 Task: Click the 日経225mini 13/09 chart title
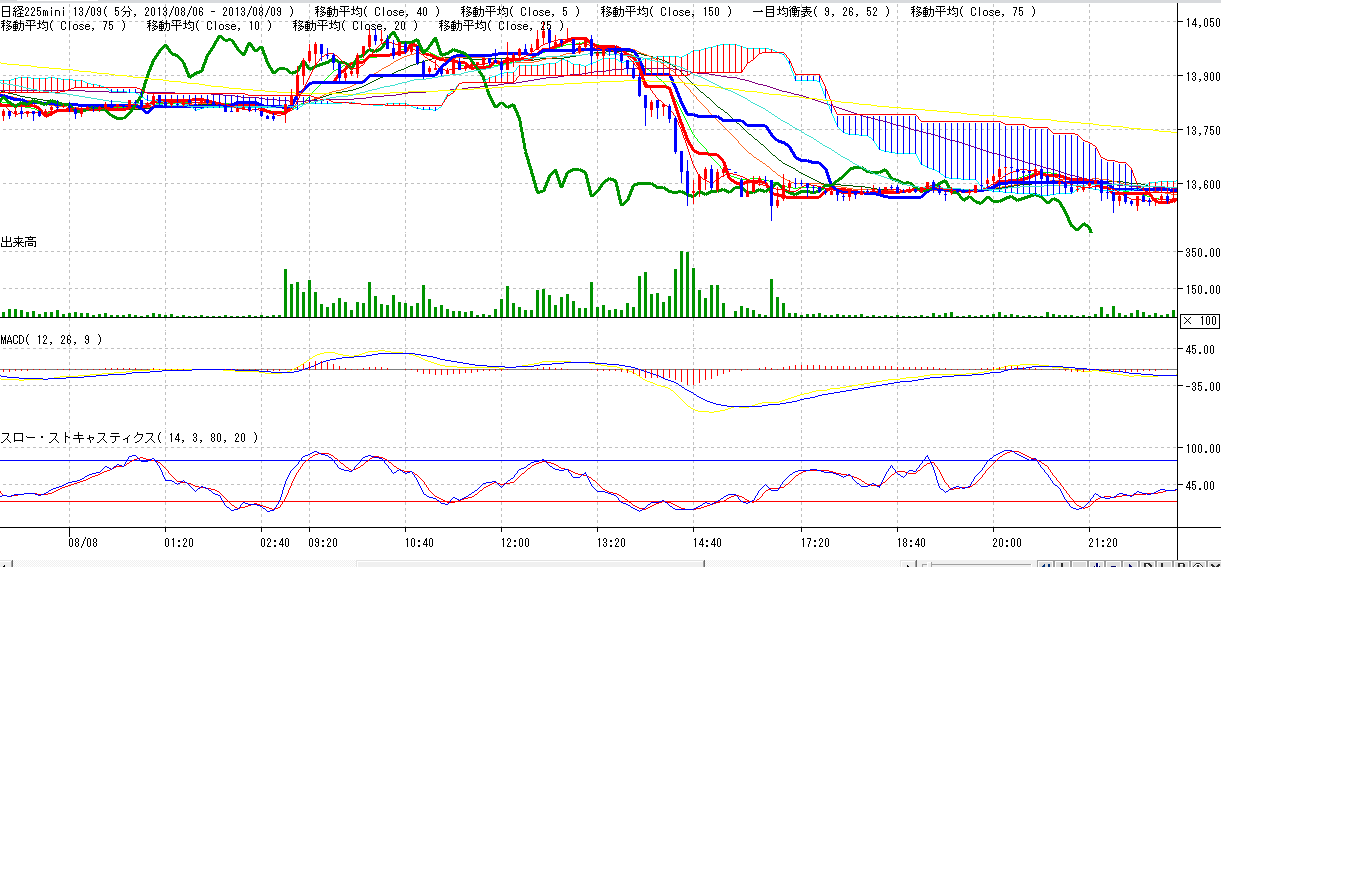point(57,12)
